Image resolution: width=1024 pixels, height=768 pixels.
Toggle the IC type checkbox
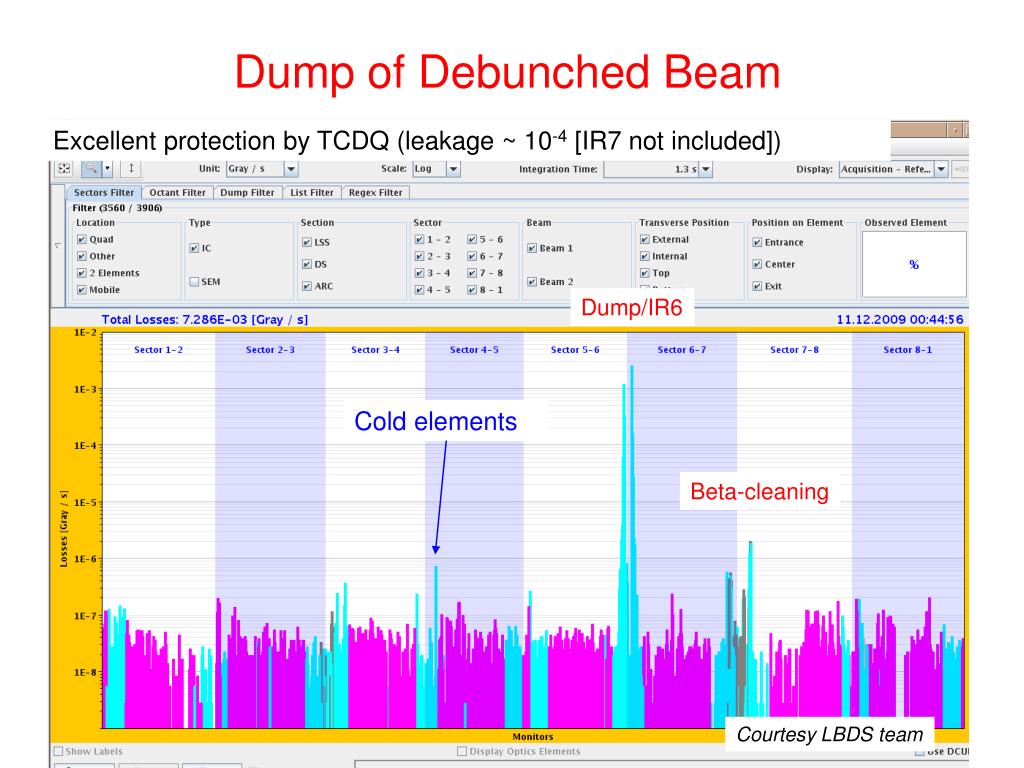[194, 248]
